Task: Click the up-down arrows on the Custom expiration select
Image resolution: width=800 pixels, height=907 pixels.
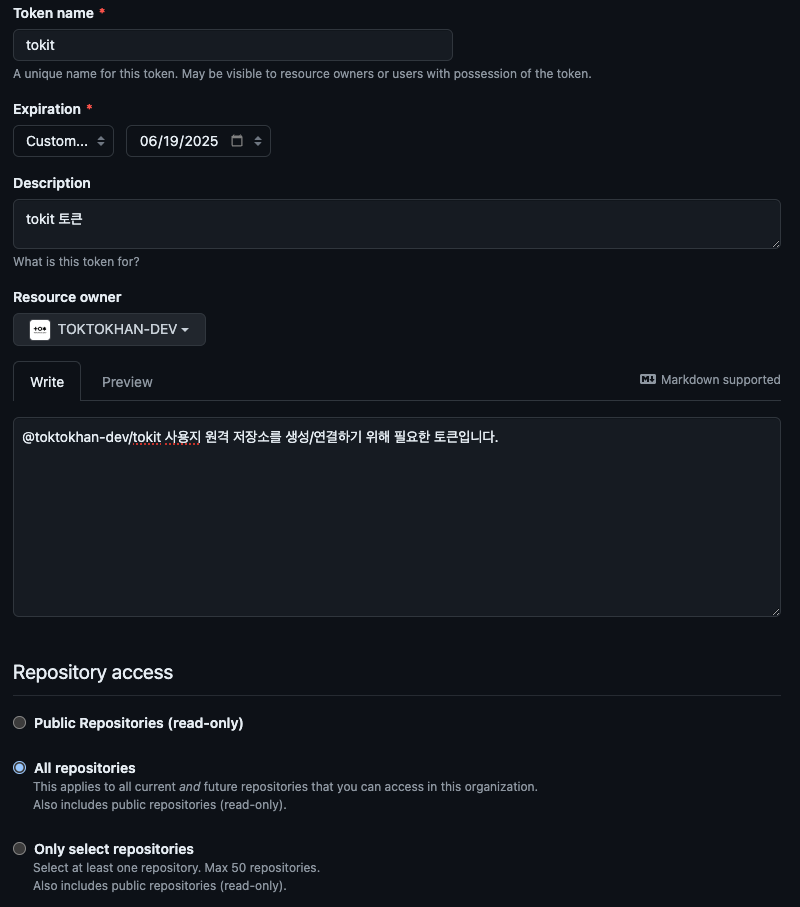Action: 101,141
